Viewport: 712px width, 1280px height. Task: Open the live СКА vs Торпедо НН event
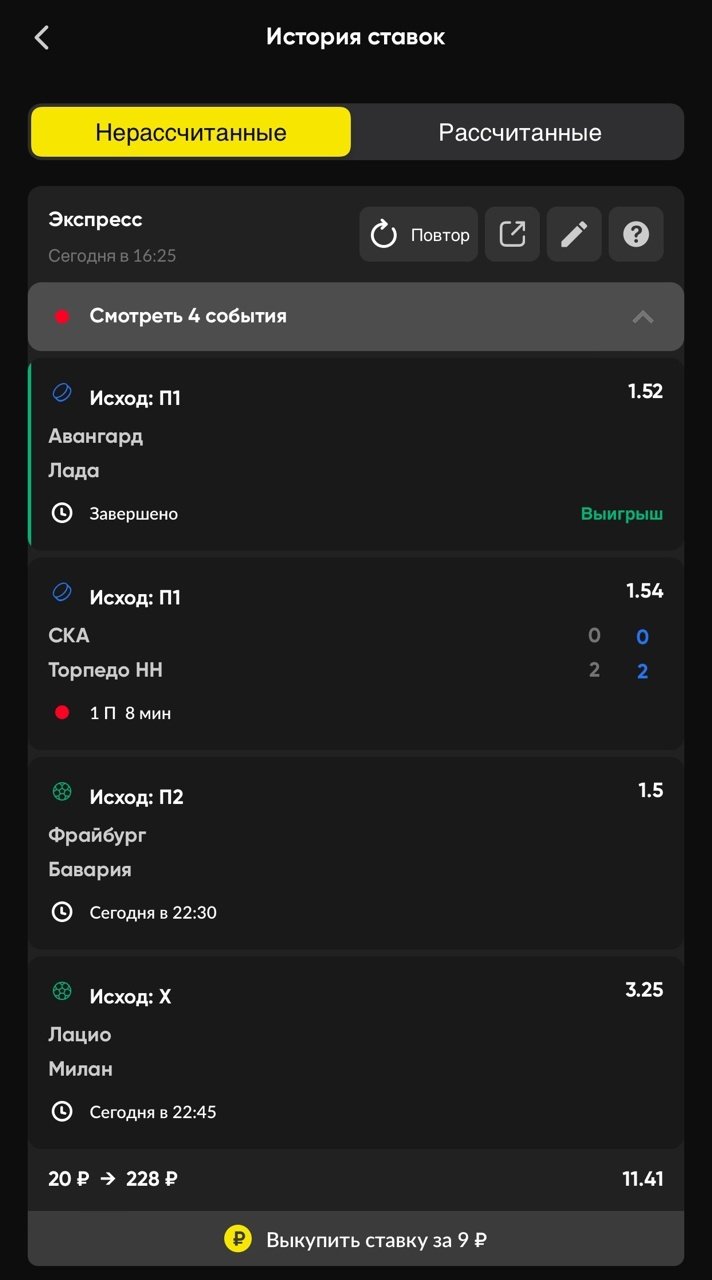pos(300,654)
